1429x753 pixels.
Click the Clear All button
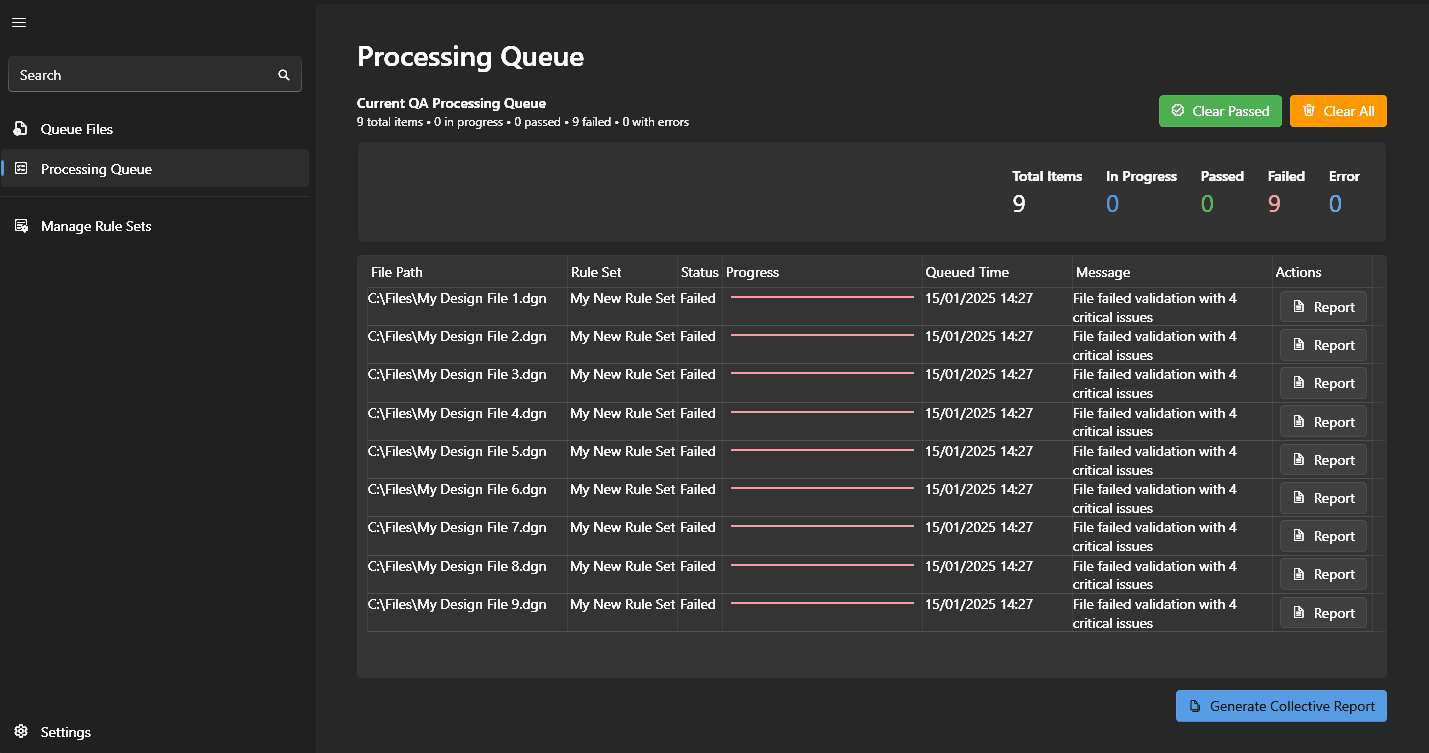point(1338,110)
